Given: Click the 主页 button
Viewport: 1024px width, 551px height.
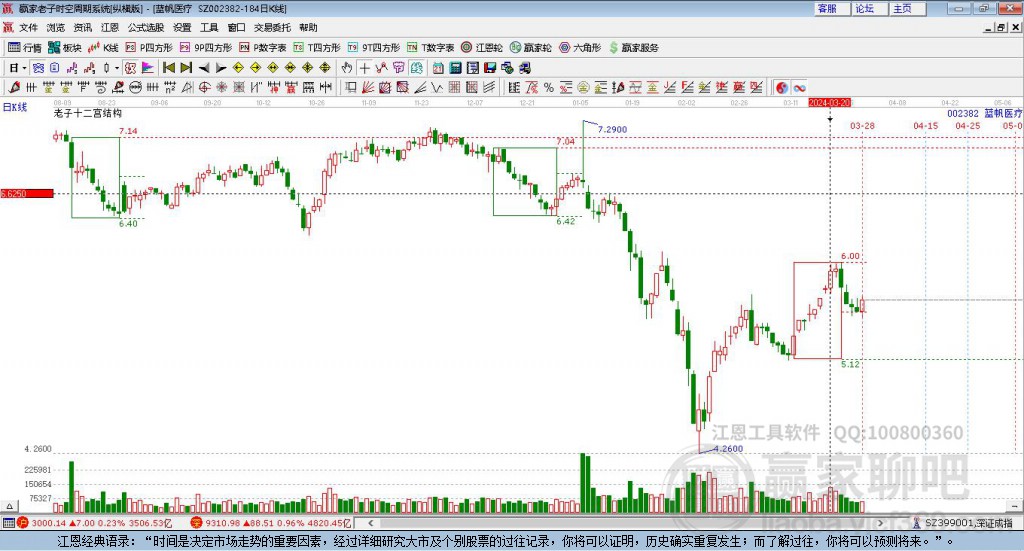Looking at the screenshot, I should pos(908,8).
